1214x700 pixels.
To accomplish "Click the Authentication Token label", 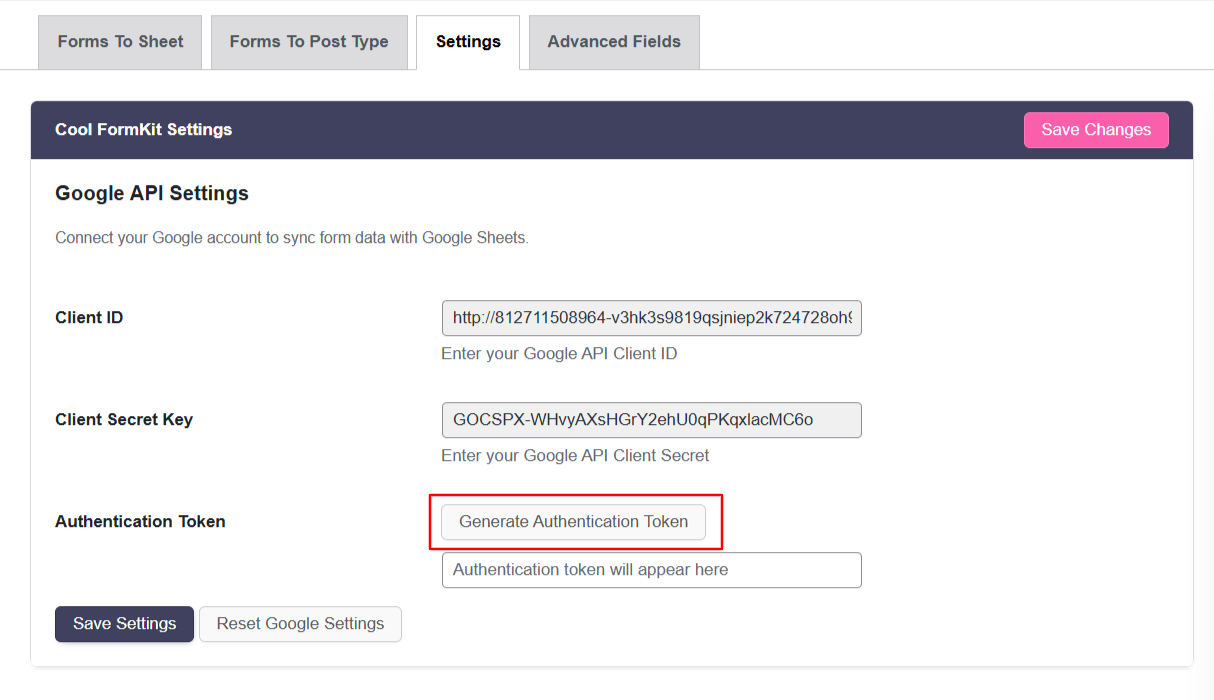I will tap(140, 522).
